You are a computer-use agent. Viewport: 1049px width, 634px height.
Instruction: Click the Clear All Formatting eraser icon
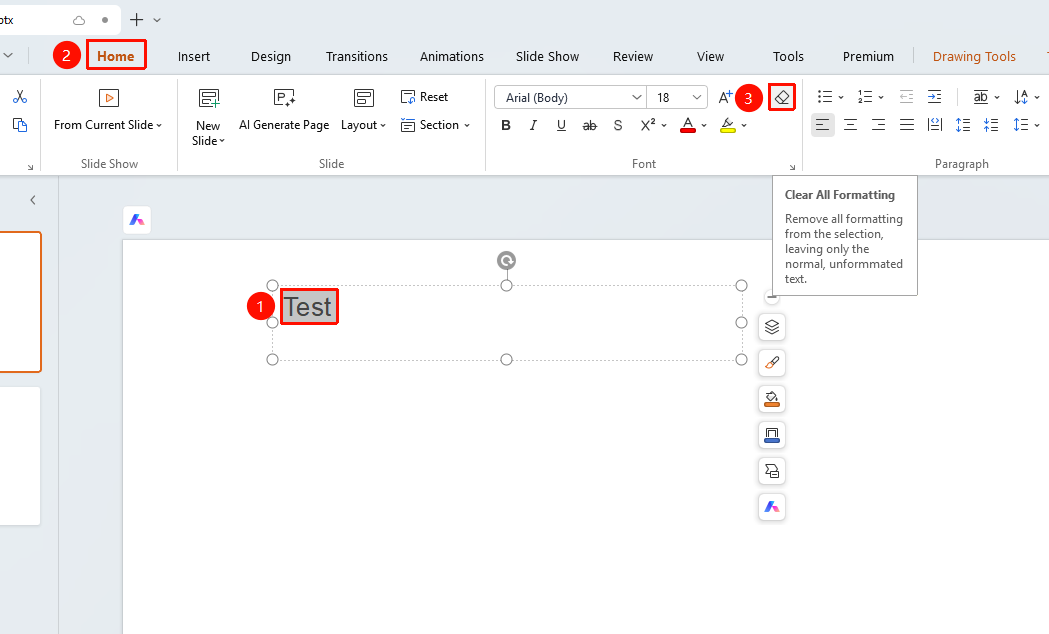coord(781,98)
